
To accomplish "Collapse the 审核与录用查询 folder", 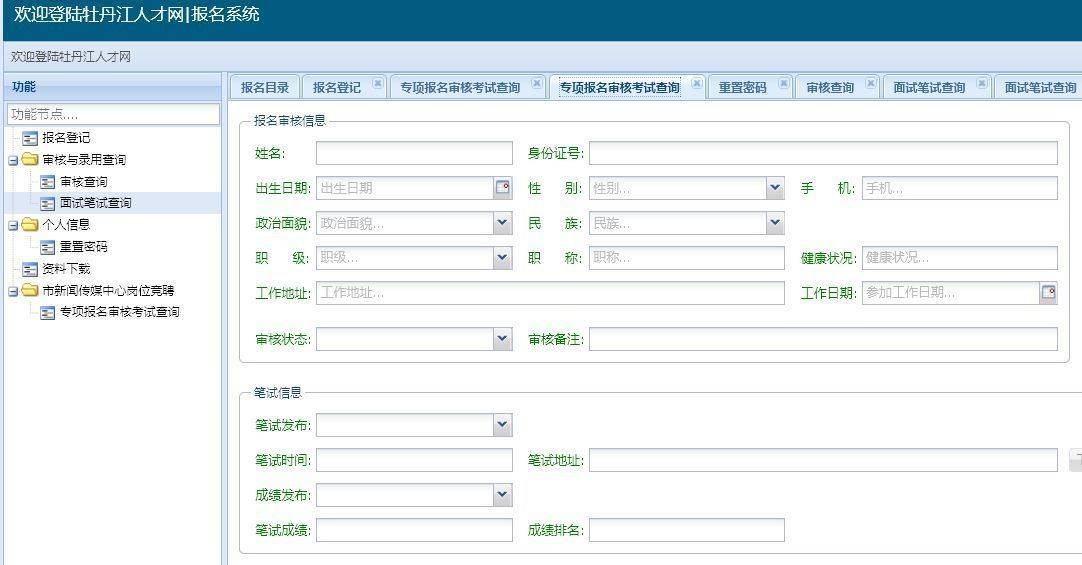I will point(13,160).
